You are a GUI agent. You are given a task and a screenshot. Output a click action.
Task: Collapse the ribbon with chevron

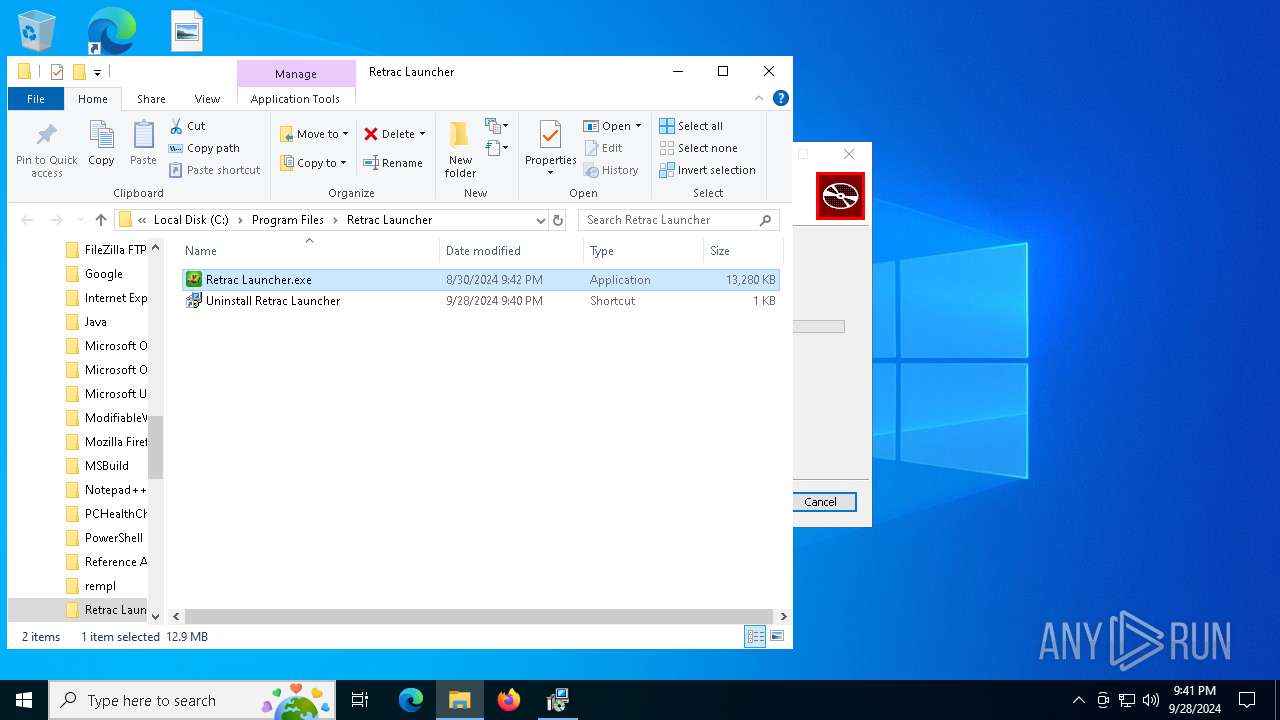(x=759, y=98)
